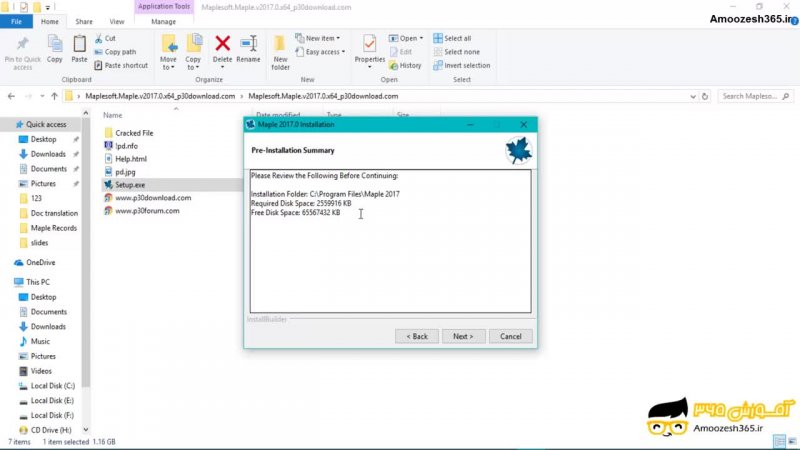Click Next in Maple installer
Screen dimensions: 800x450
[x=463, y=336]
